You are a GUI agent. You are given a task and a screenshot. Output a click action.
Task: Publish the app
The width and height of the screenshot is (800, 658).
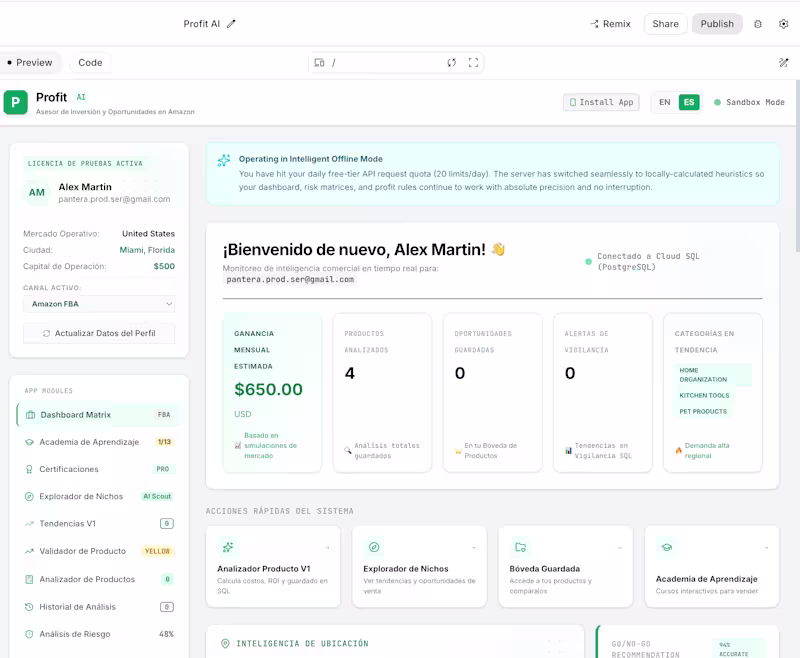click(717, 24)
